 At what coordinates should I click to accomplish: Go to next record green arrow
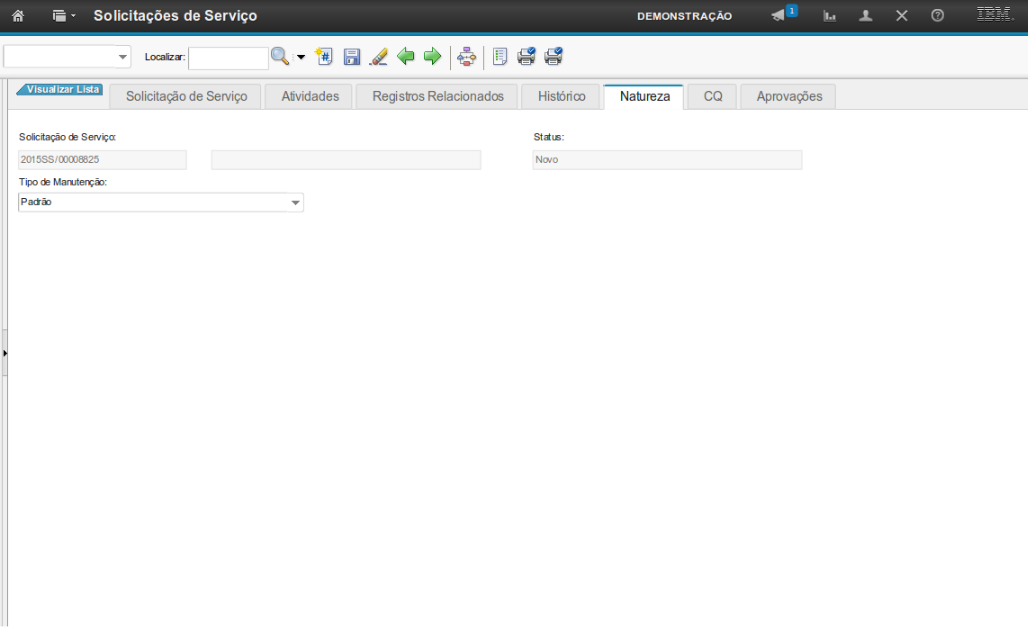click(432, 57)
